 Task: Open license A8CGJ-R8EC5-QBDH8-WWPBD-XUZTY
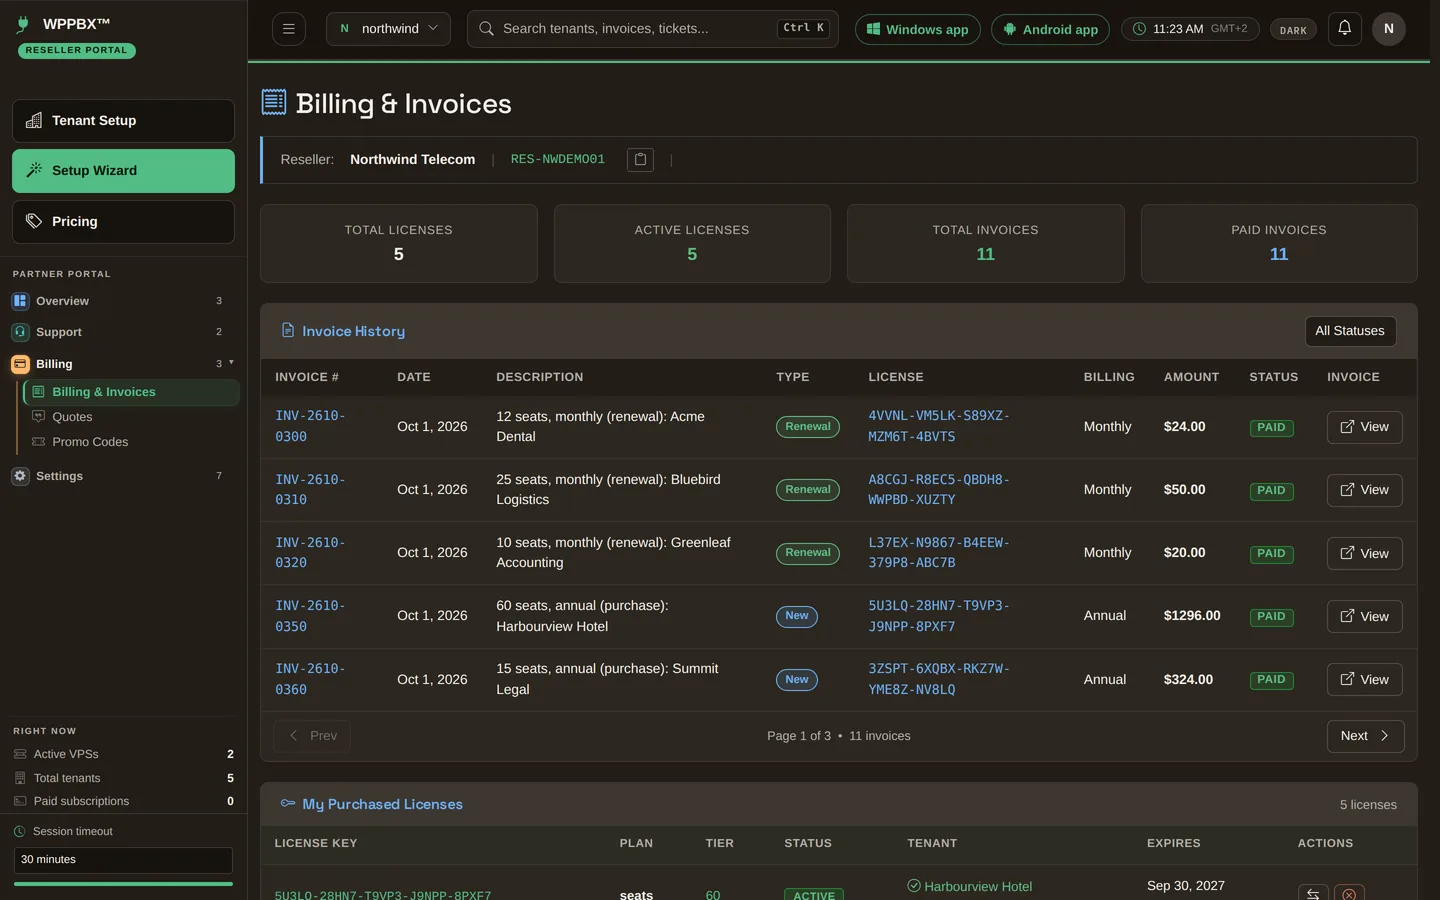939,489
